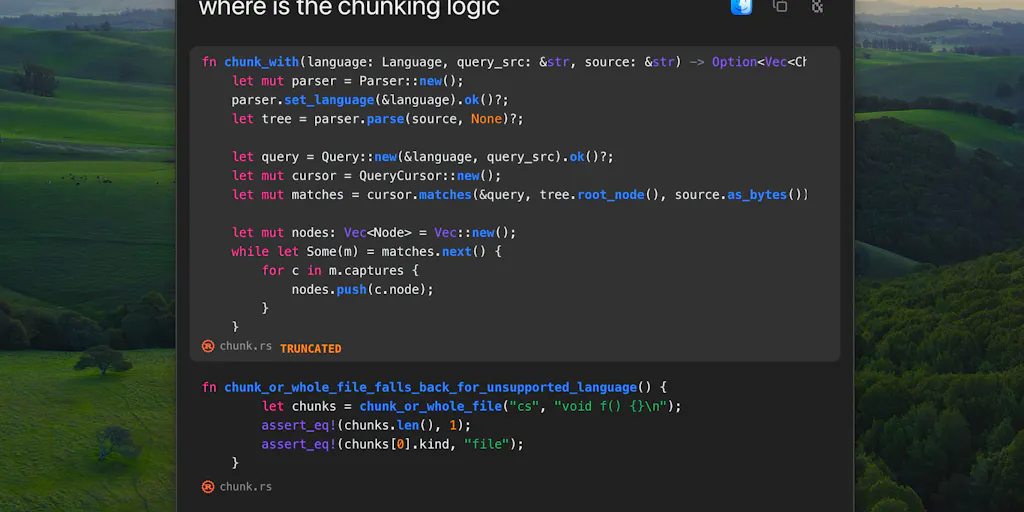Screen dimensions: 1024x512
Task: Click the 'assert_eq!(chunks.len(), 1);' line
Action: pyautogui.click(x=366, y=425)
